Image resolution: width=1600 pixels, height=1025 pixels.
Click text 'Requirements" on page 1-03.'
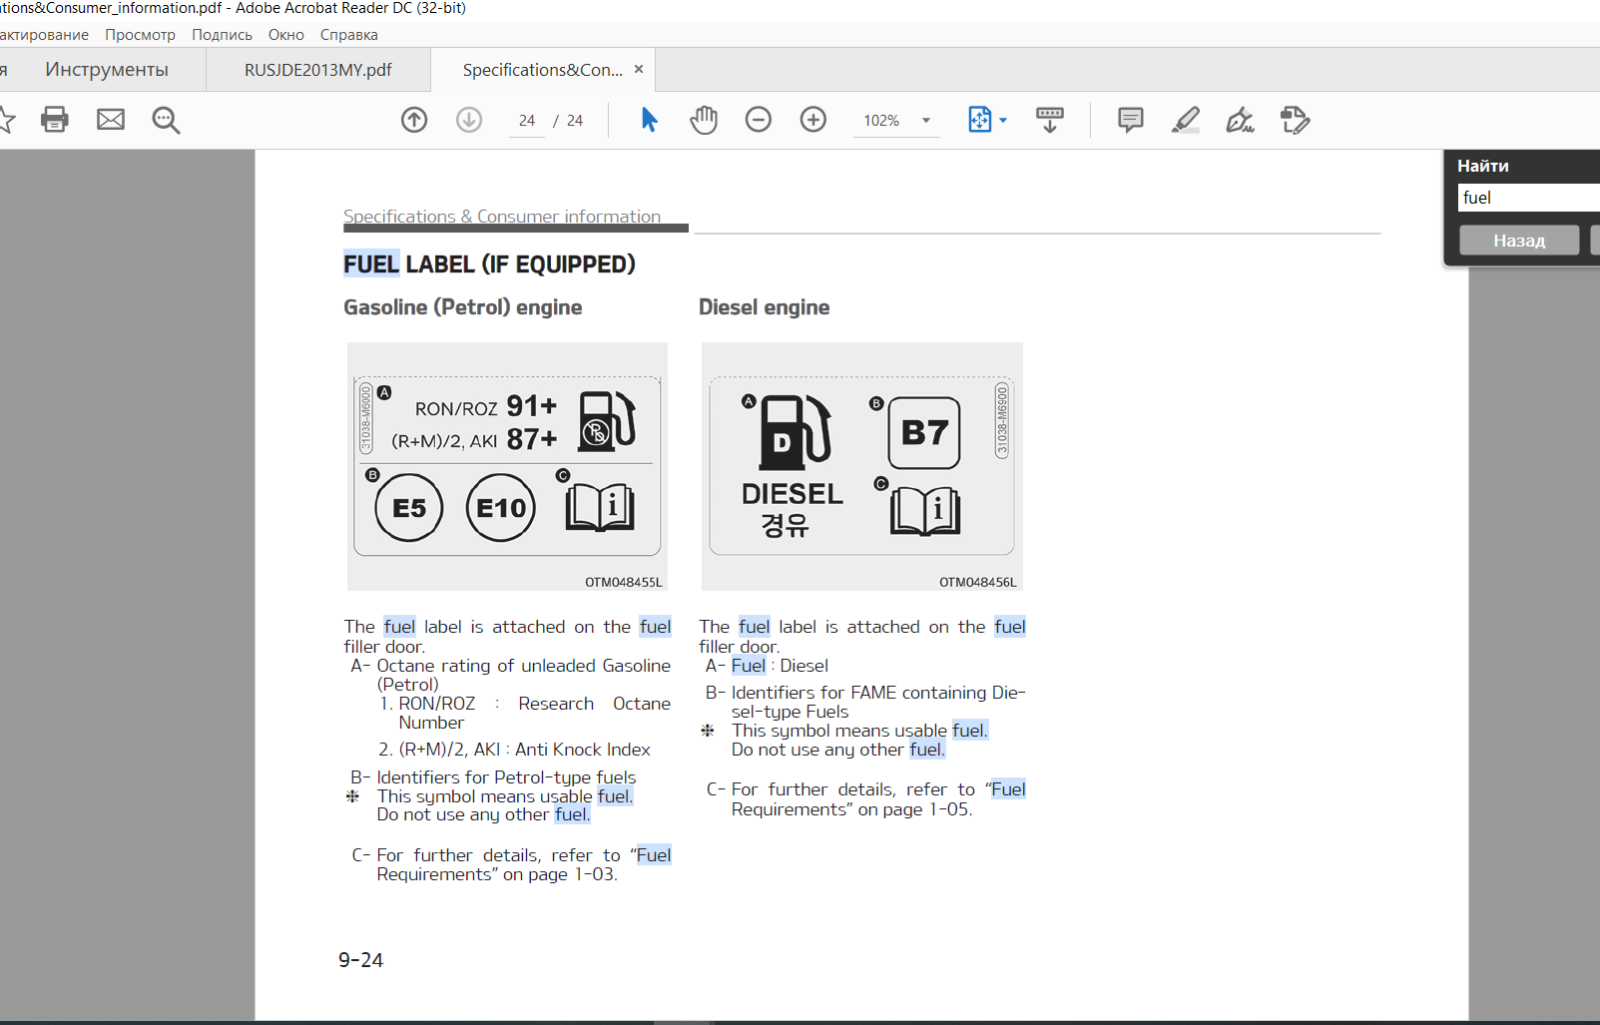coord(497,874)
